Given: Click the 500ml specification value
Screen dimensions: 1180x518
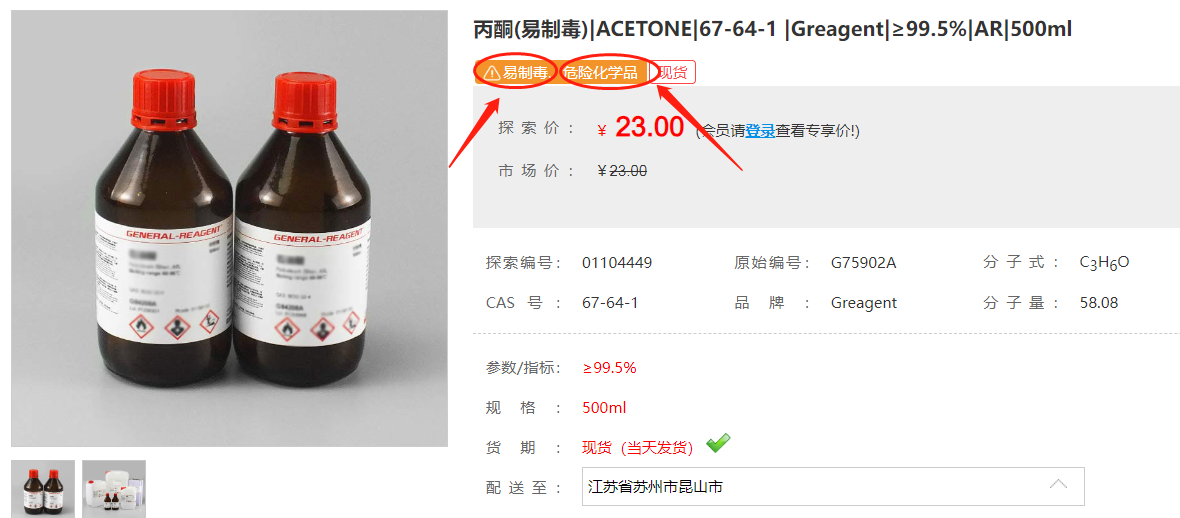Looking at the screenshot, I should pyautogui.click(x=604, y=408).
